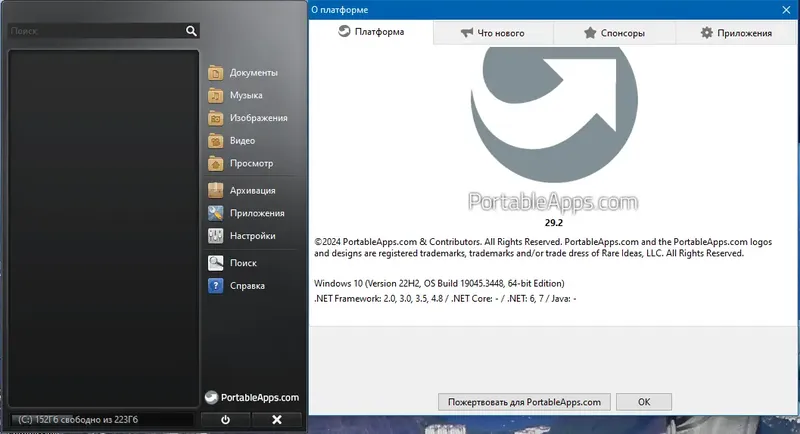Click the Windows 10 version info line
This screenshot has height=434, width=800.
[439, 284]
